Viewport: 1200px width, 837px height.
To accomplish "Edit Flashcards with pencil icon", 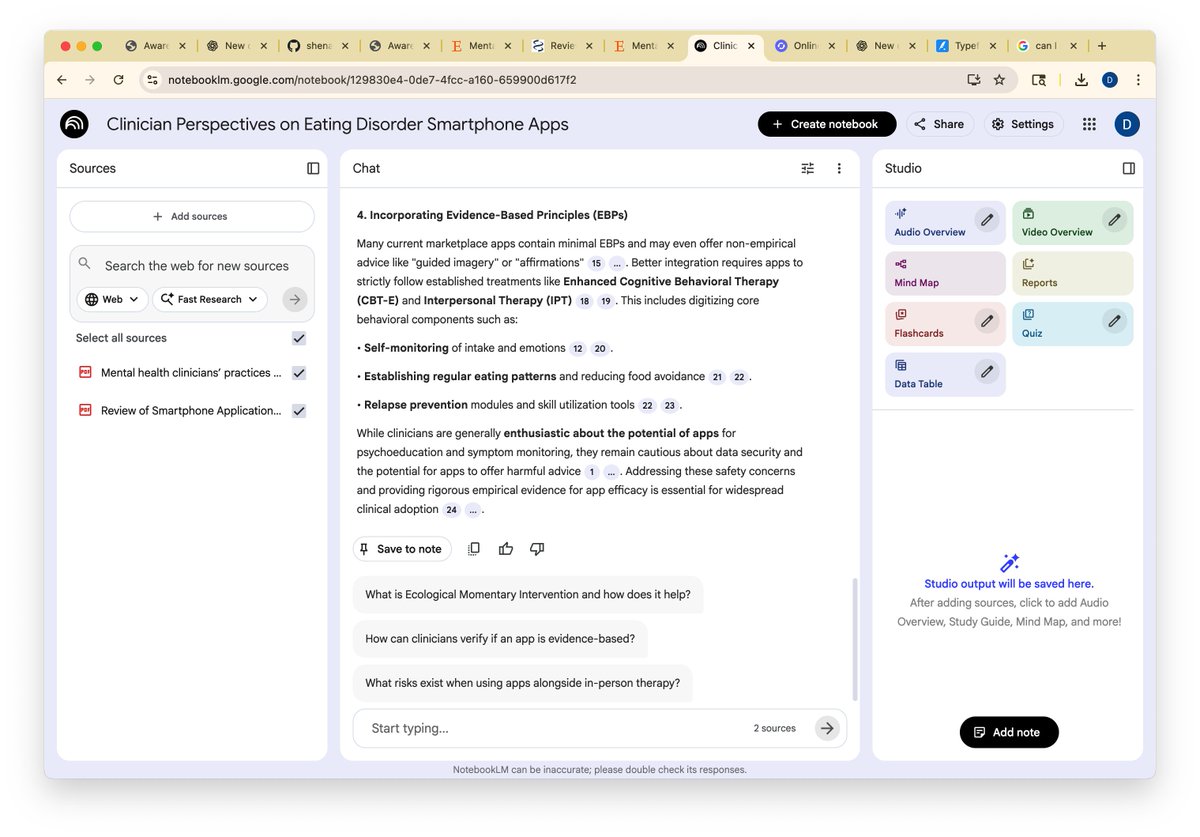I will (987, 321).
